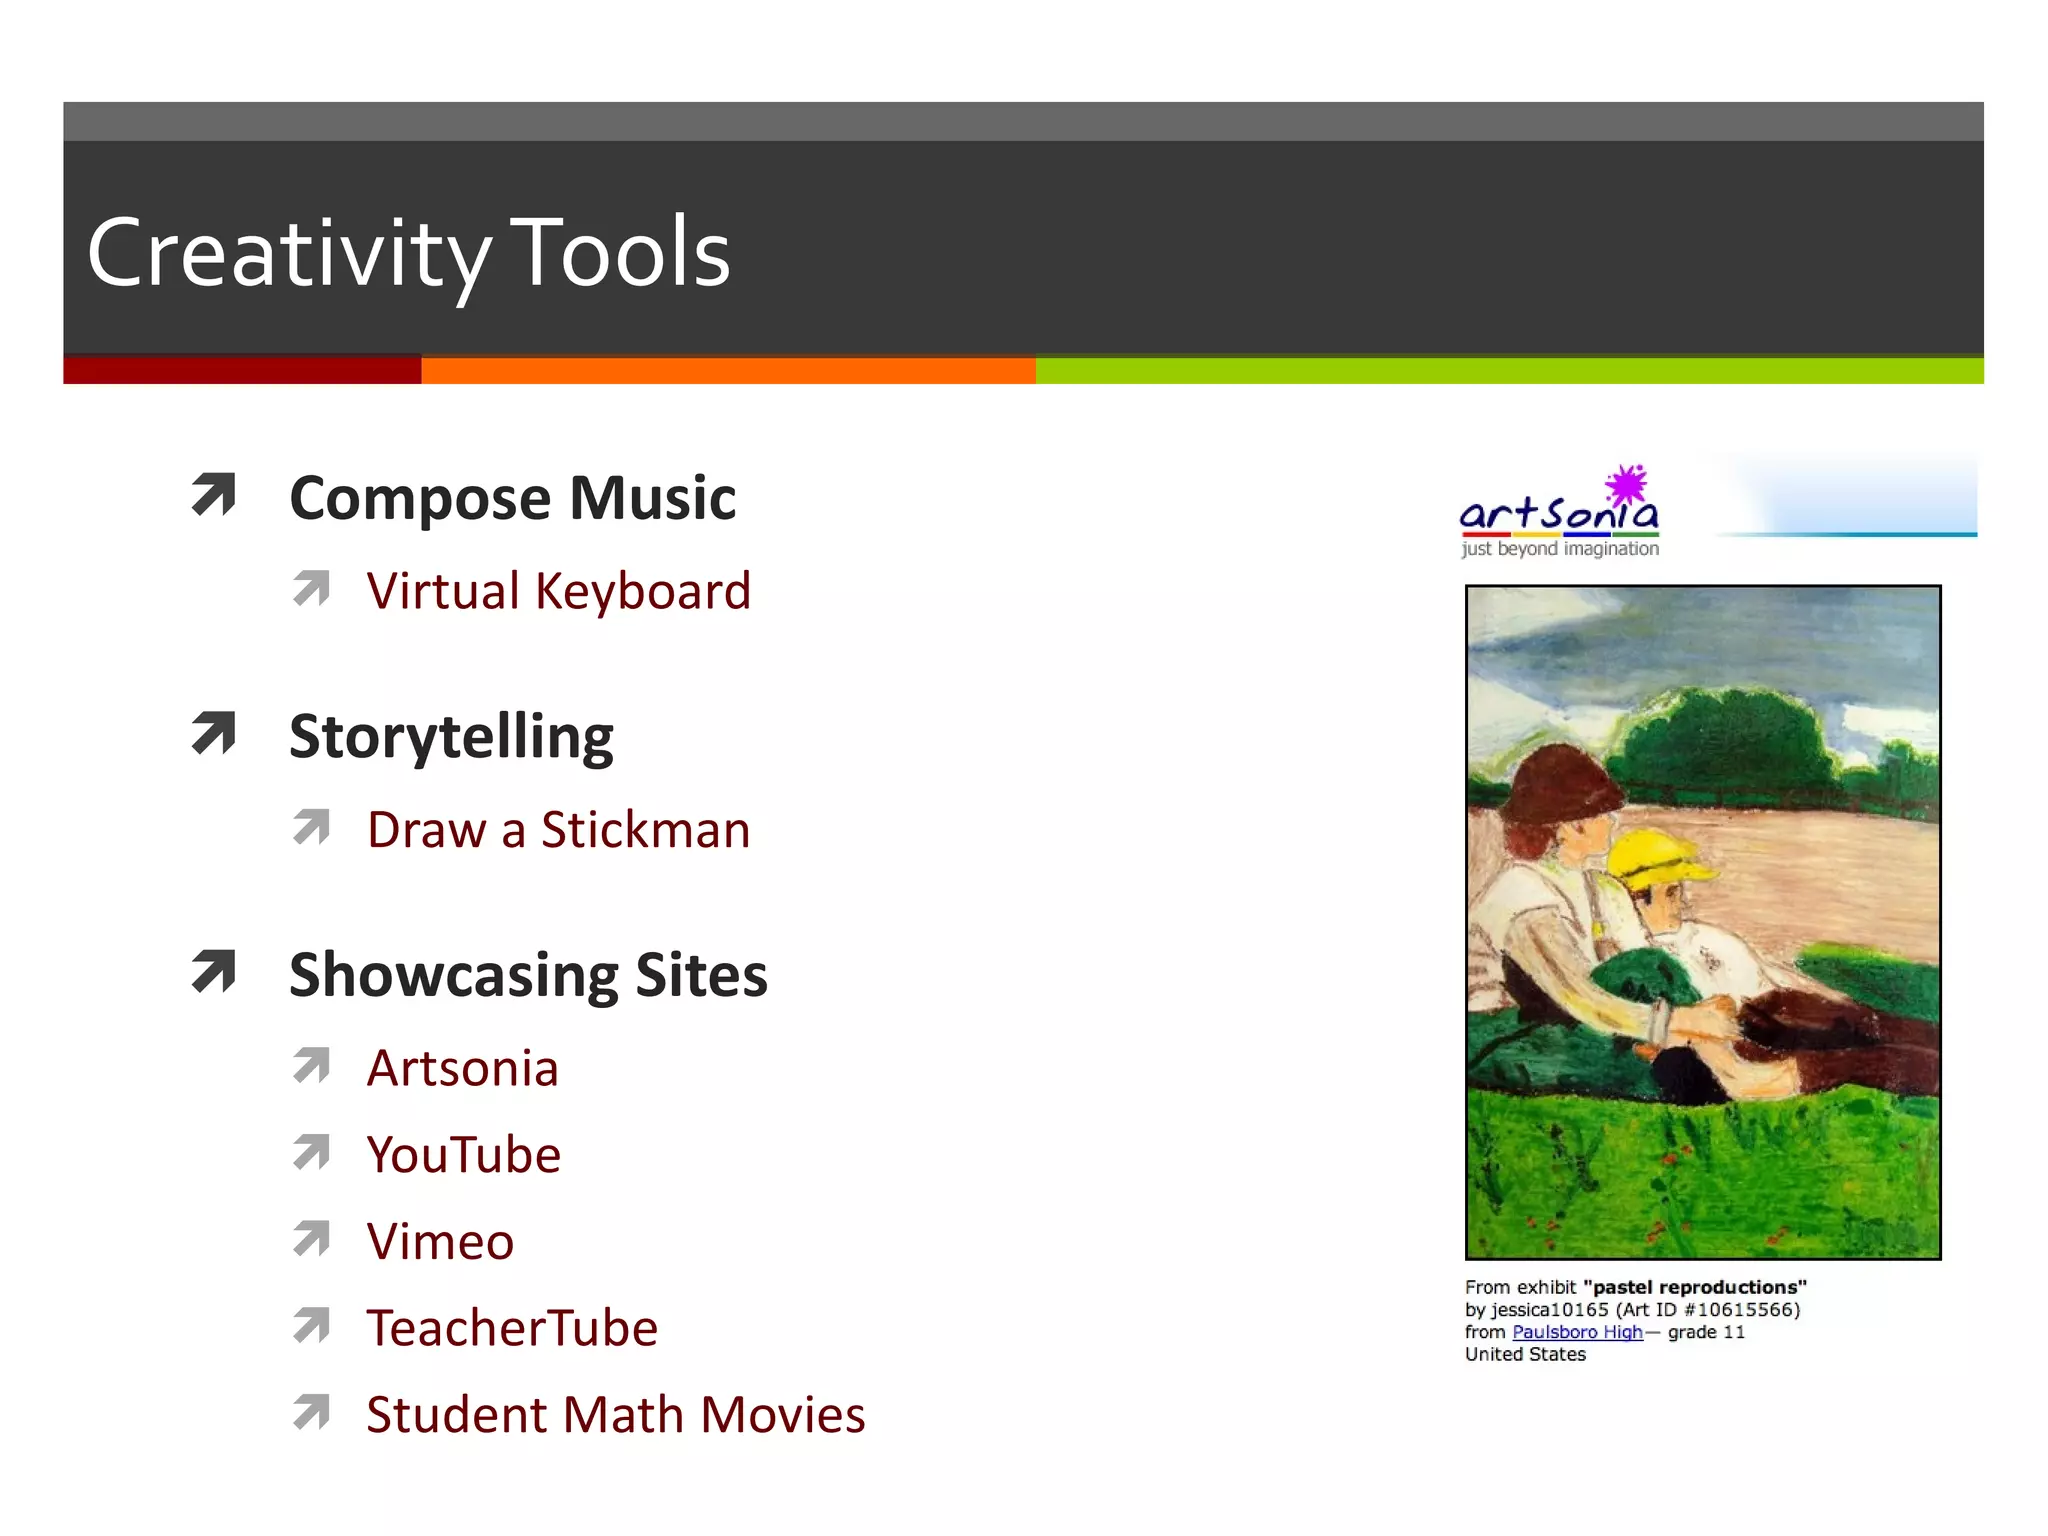
Task: Open the Artsonia link in the list
Action: click(x=462, y=1068)
